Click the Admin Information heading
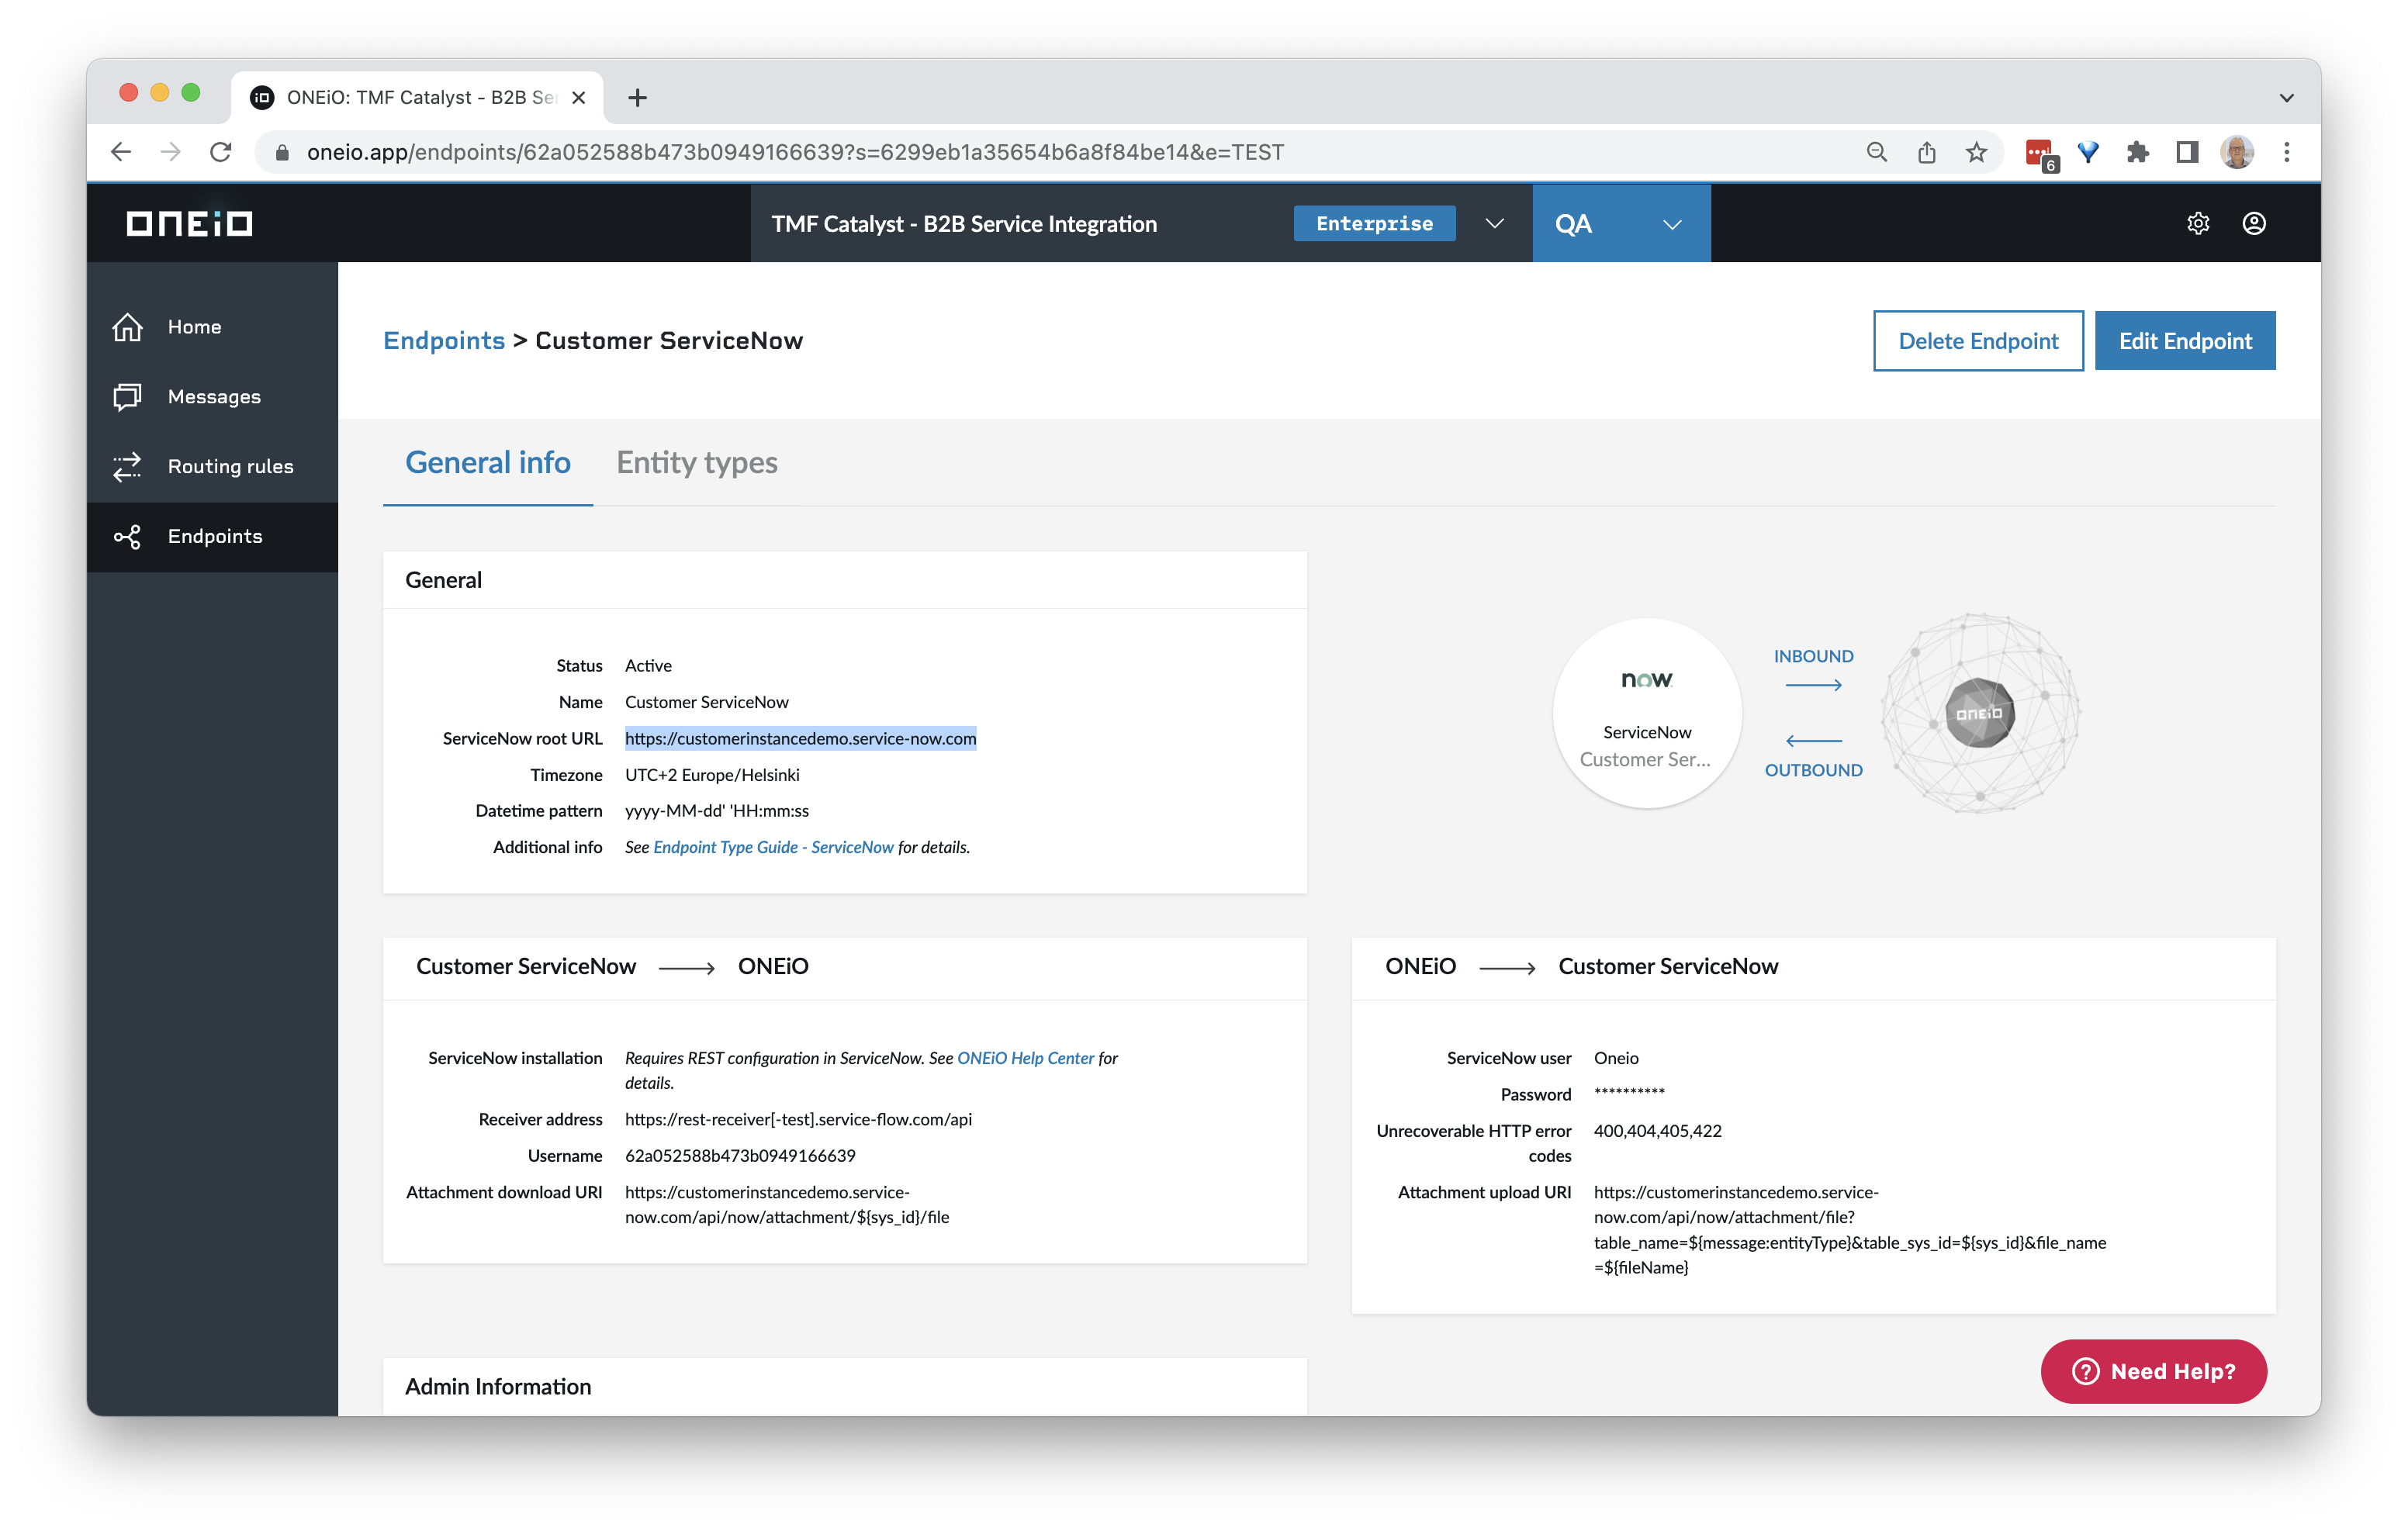 pyautogui.click(x=498, y=1387)
